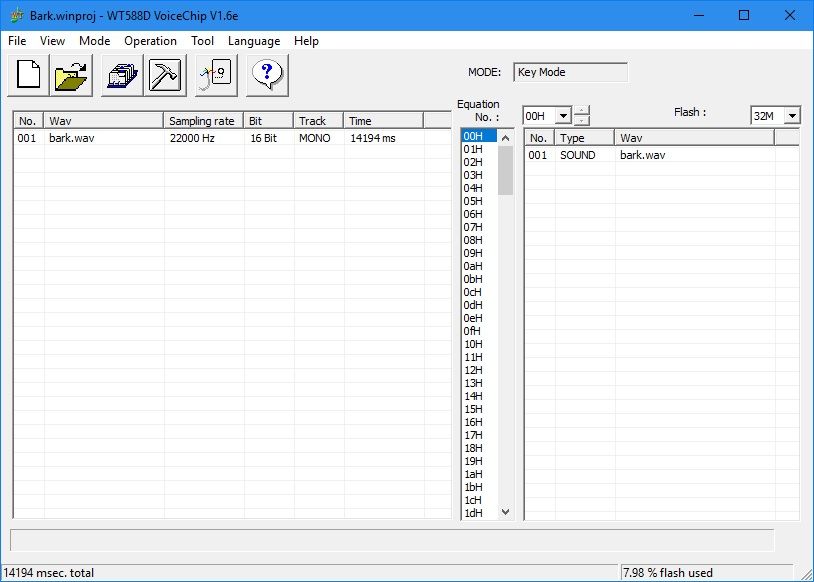The image size is (814, 582).
Task: Click the empty progress bar at the bottom
Action: click(x=392, y=540)
